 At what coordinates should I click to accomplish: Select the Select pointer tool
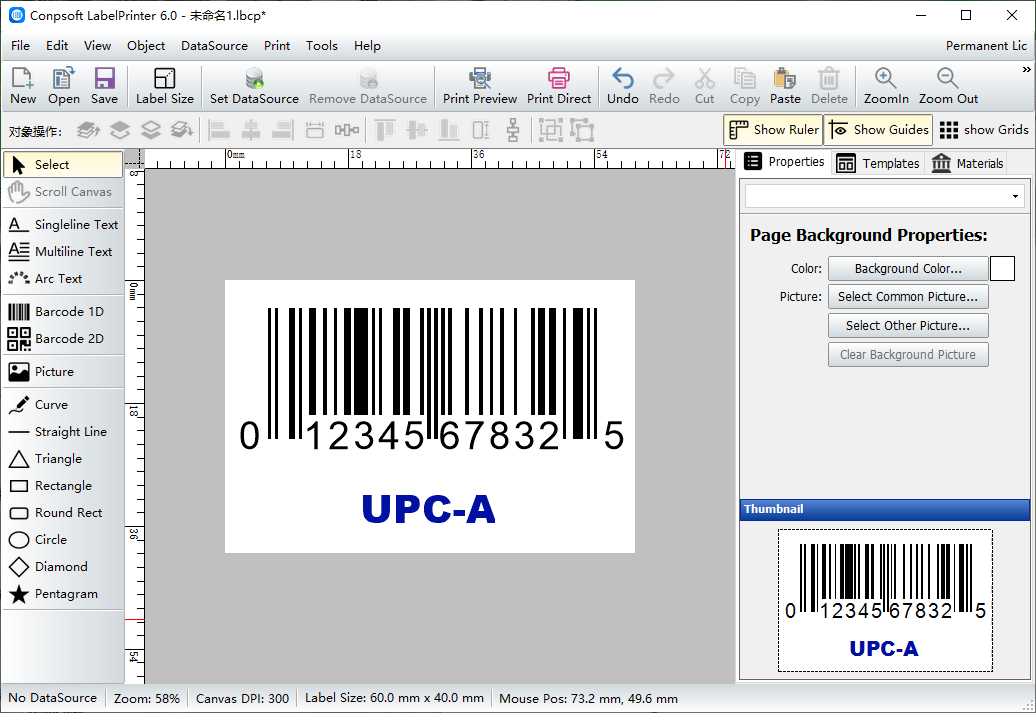(63, 165)
